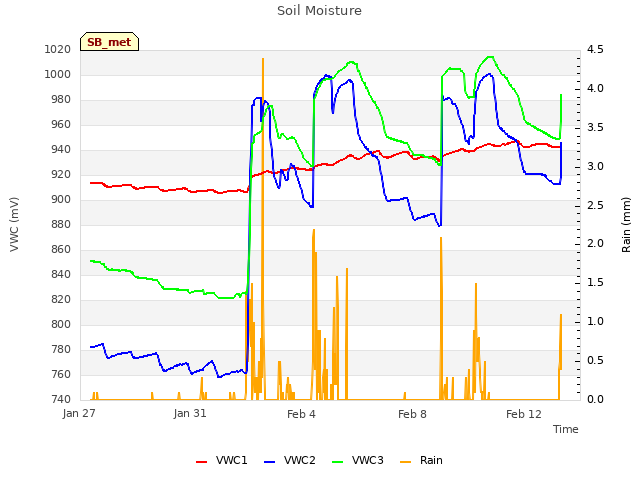Click the 4.5 right axis tick label
Image resolution: width=640 pixels, height=480 pixels.
click(x=595, y=49)
